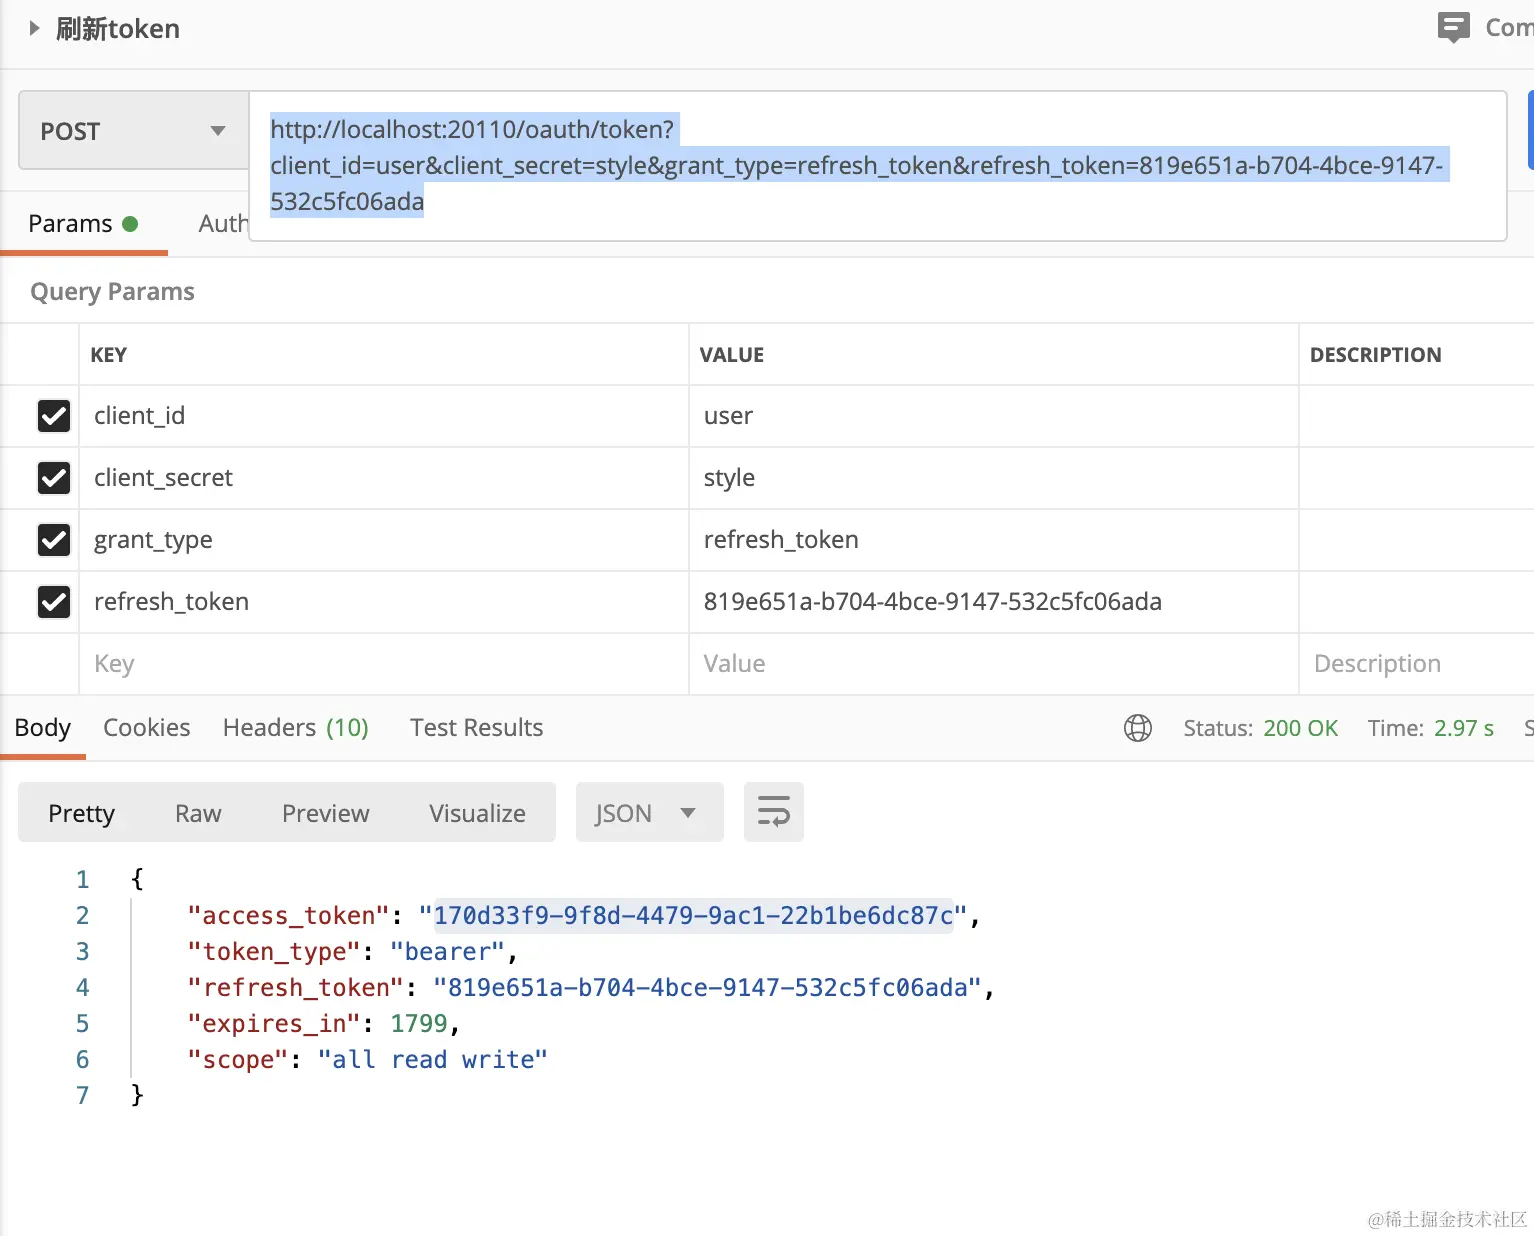Edit the value cell containing 'refresh_token'
This screenshot has height=1236, width=1534.
coord(994,540)
